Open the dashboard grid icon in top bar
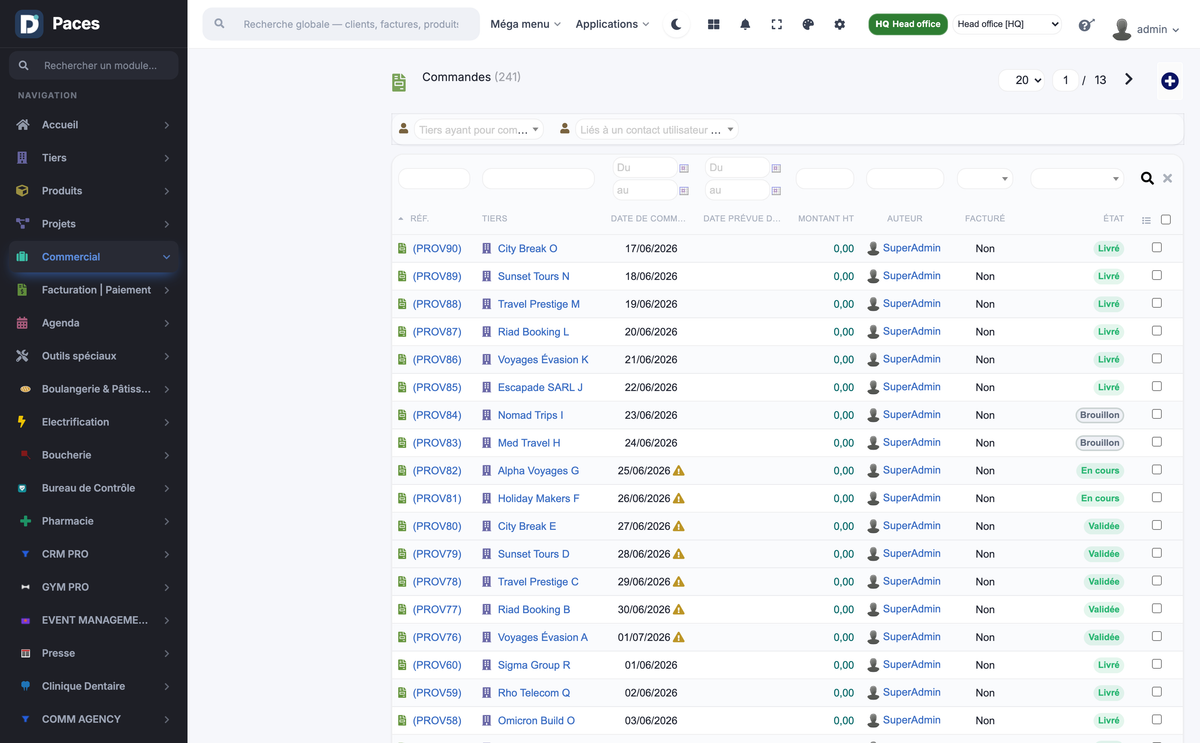 713,24
